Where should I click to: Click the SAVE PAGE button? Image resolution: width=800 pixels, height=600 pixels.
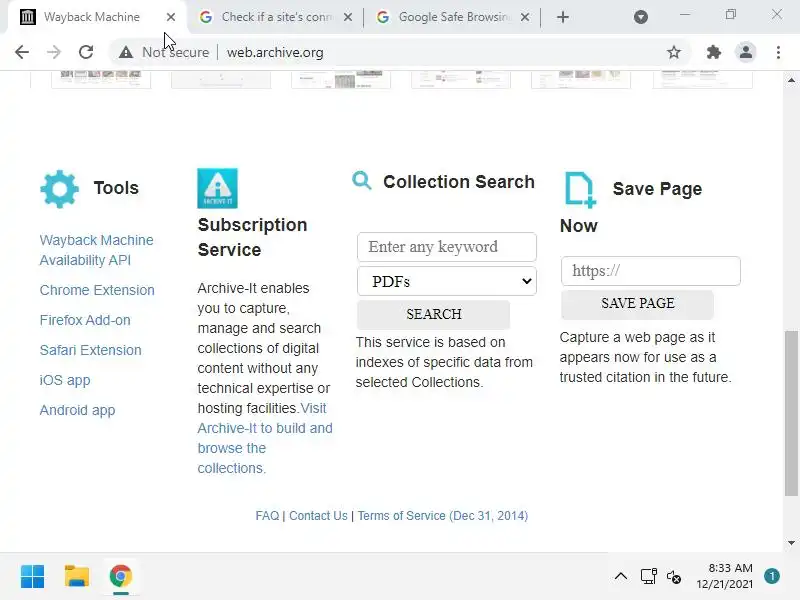click(637, 304)
